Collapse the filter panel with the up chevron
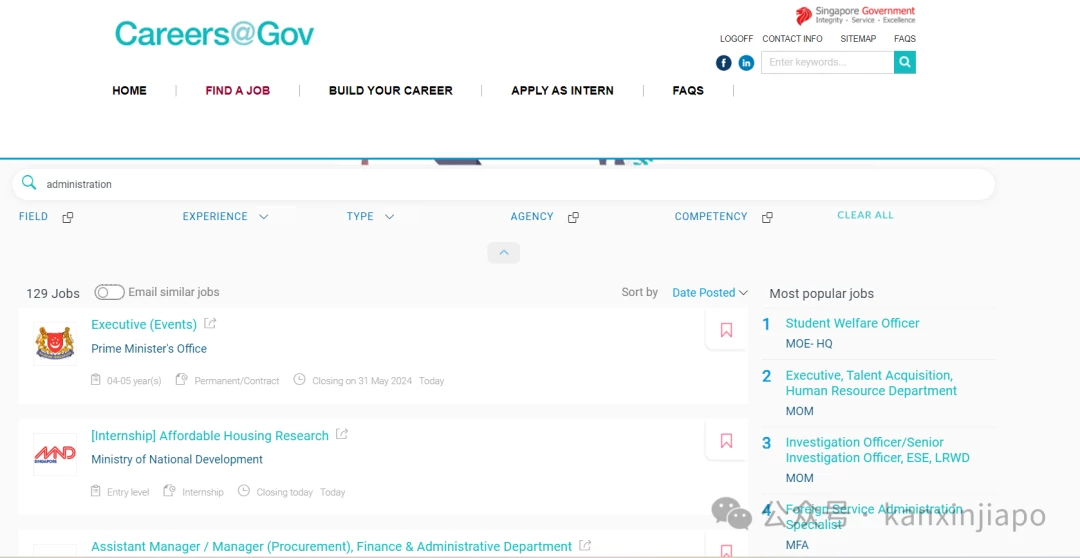 tap(503, 253)
